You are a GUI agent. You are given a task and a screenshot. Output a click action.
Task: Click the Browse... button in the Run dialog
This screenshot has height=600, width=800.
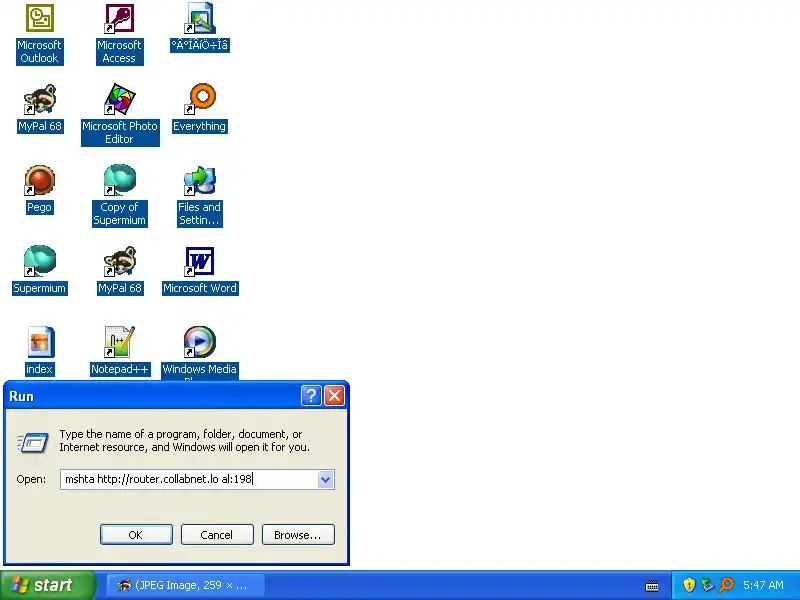tap(298, 535)
